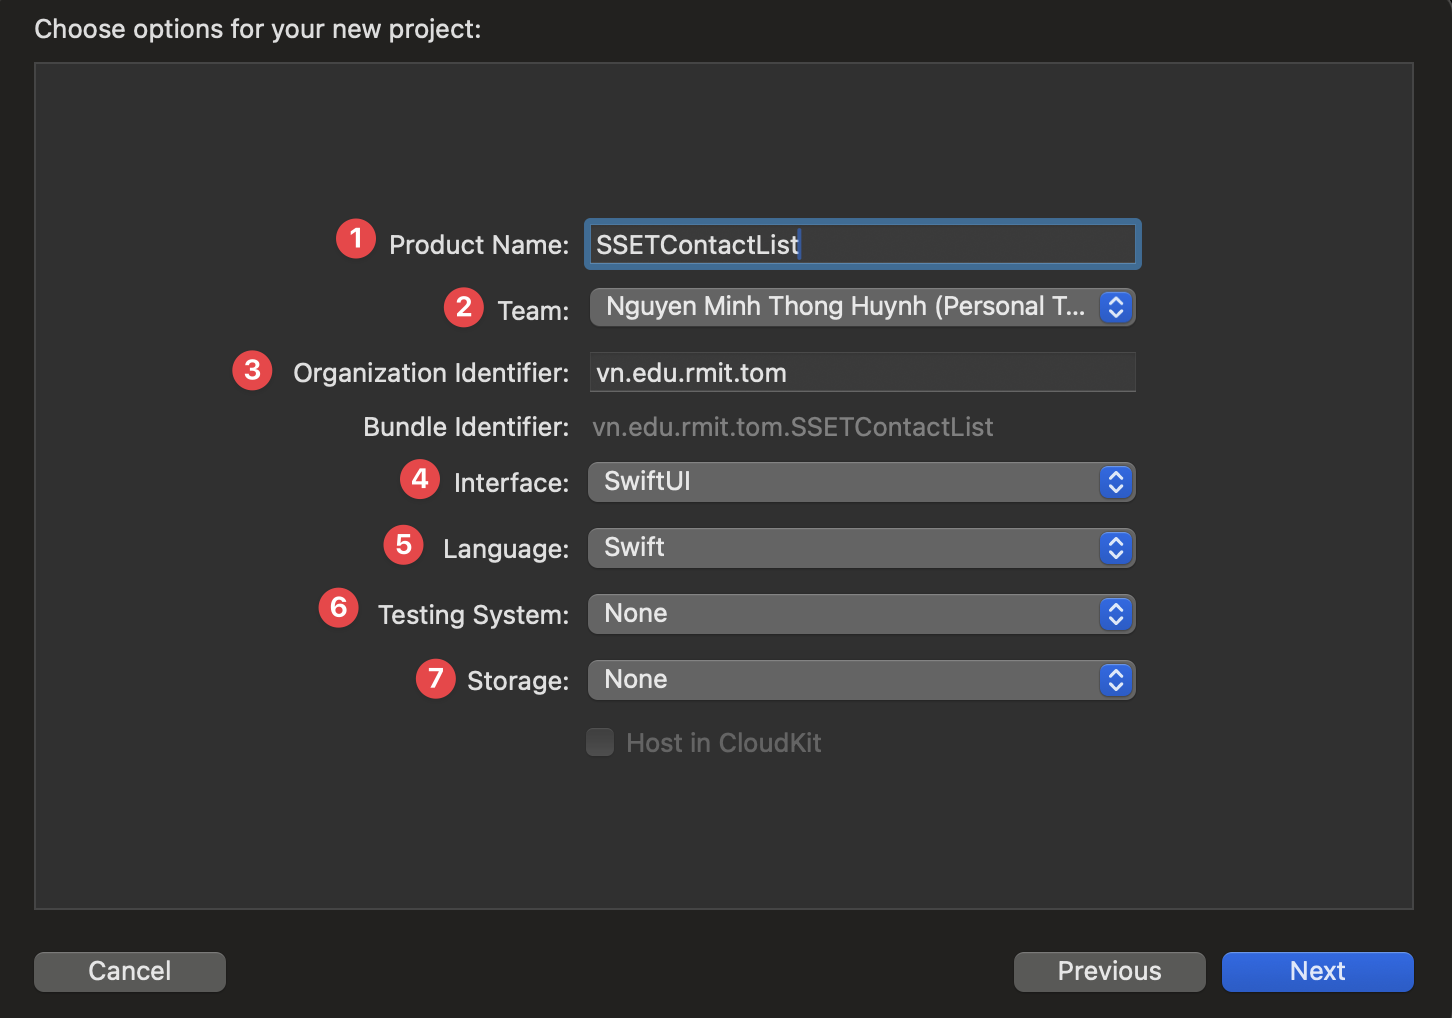
Task: Click the red marker numbered 5
Action: click(403, 545)
